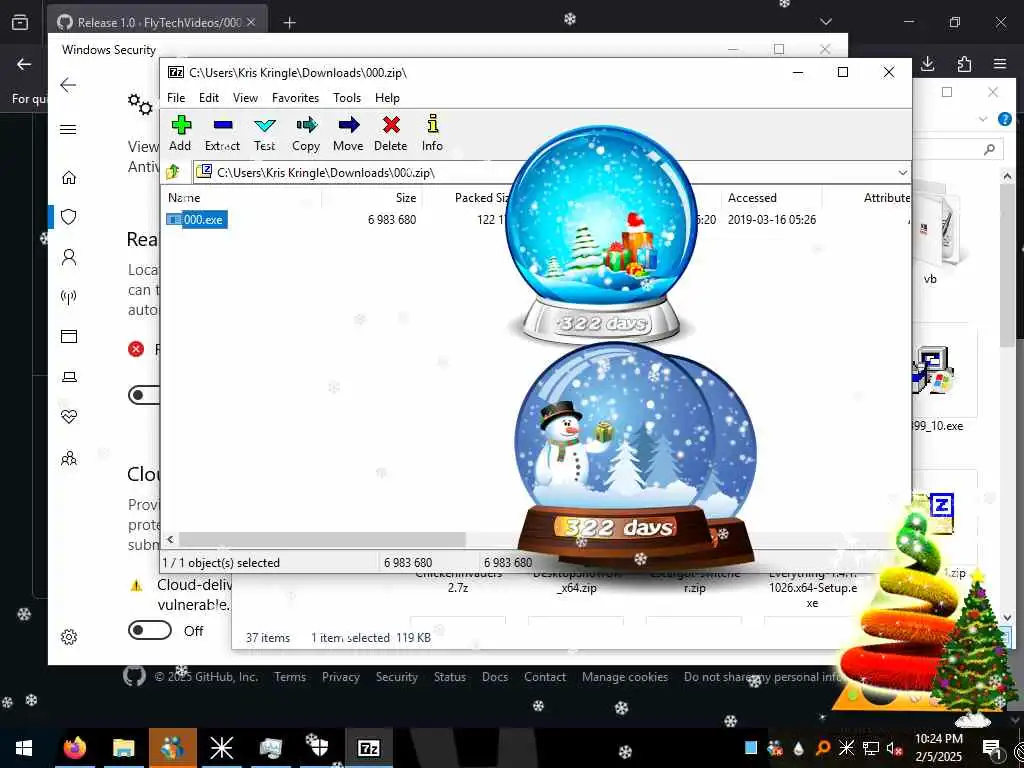The height and width of the screenshot is (768, 1024).
Task: Open the Docs link in GitHub footer
Action: coord(495,677)
